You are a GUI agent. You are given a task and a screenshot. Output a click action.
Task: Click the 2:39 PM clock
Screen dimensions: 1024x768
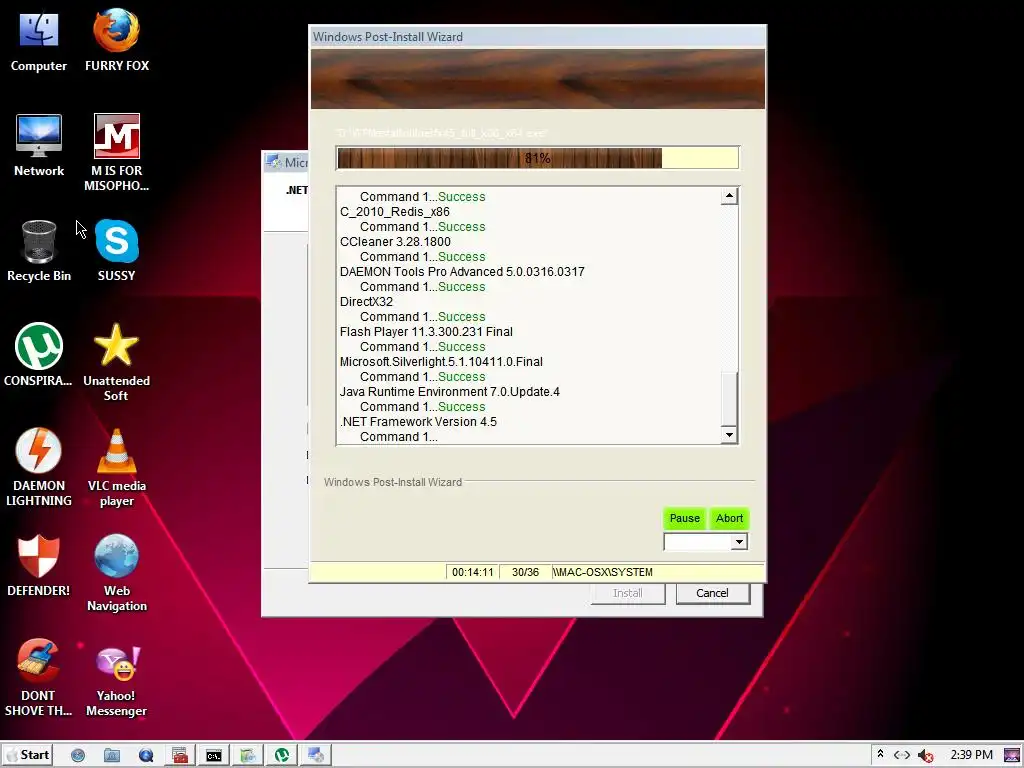[971, 755]
